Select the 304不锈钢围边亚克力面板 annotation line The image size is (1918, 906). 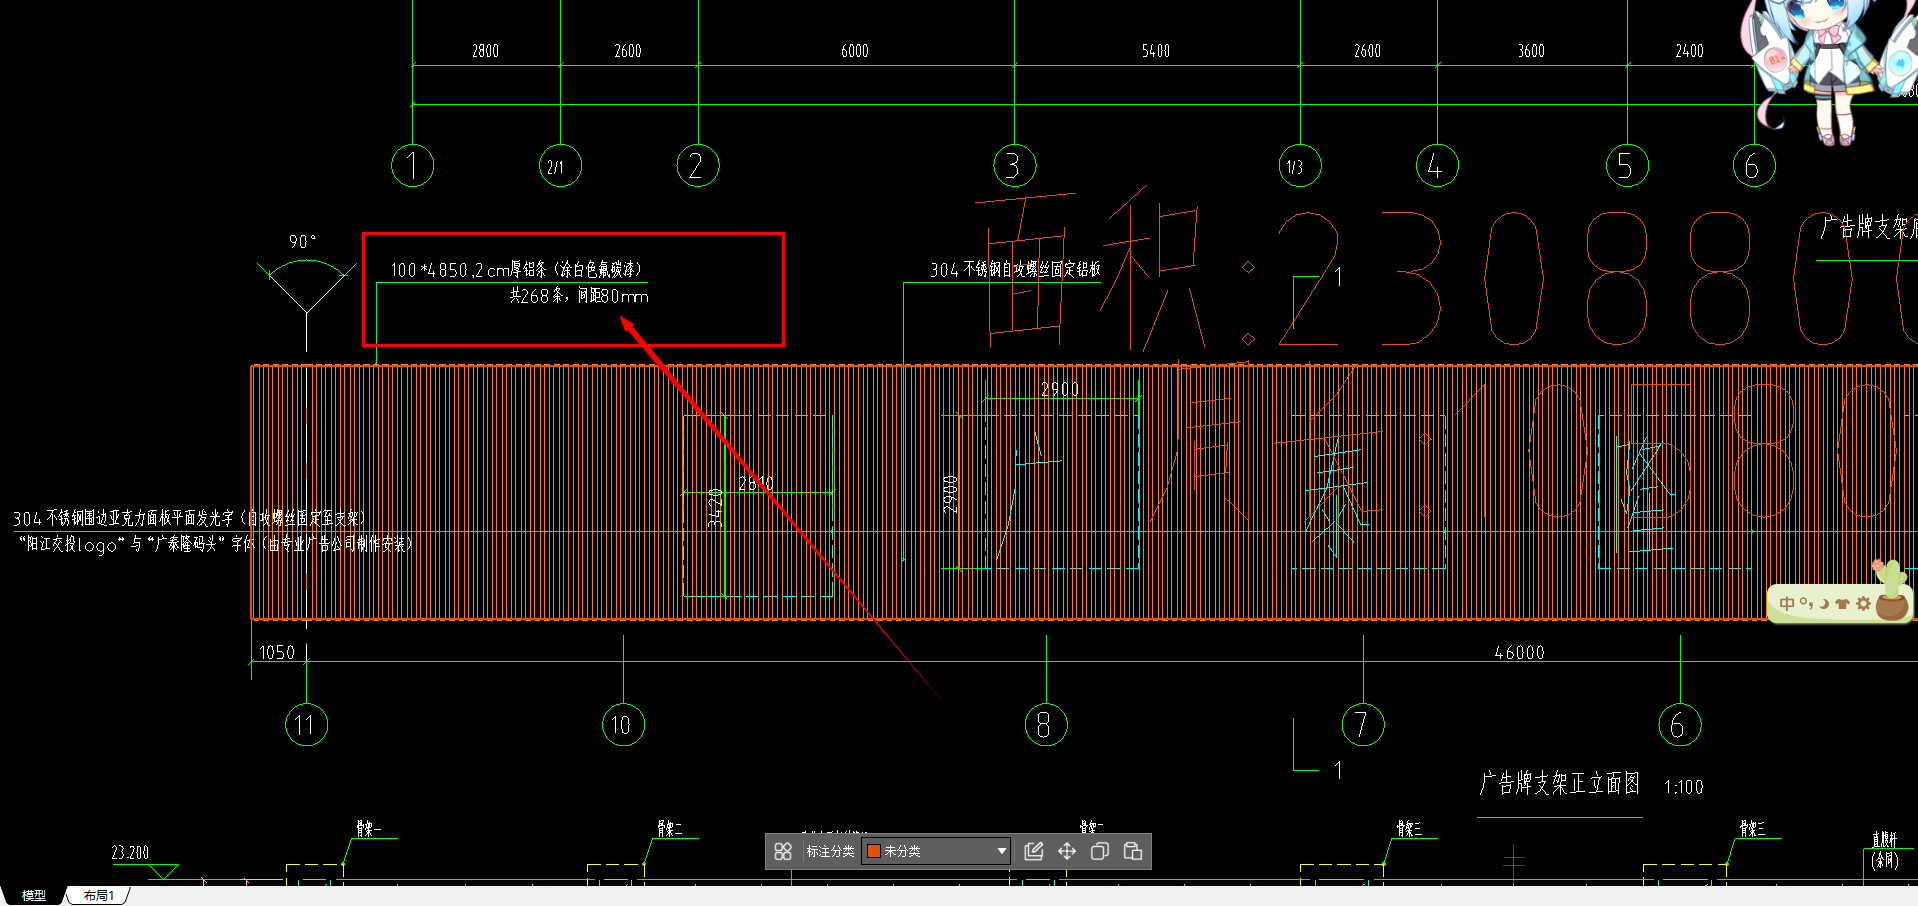[189, 518]
